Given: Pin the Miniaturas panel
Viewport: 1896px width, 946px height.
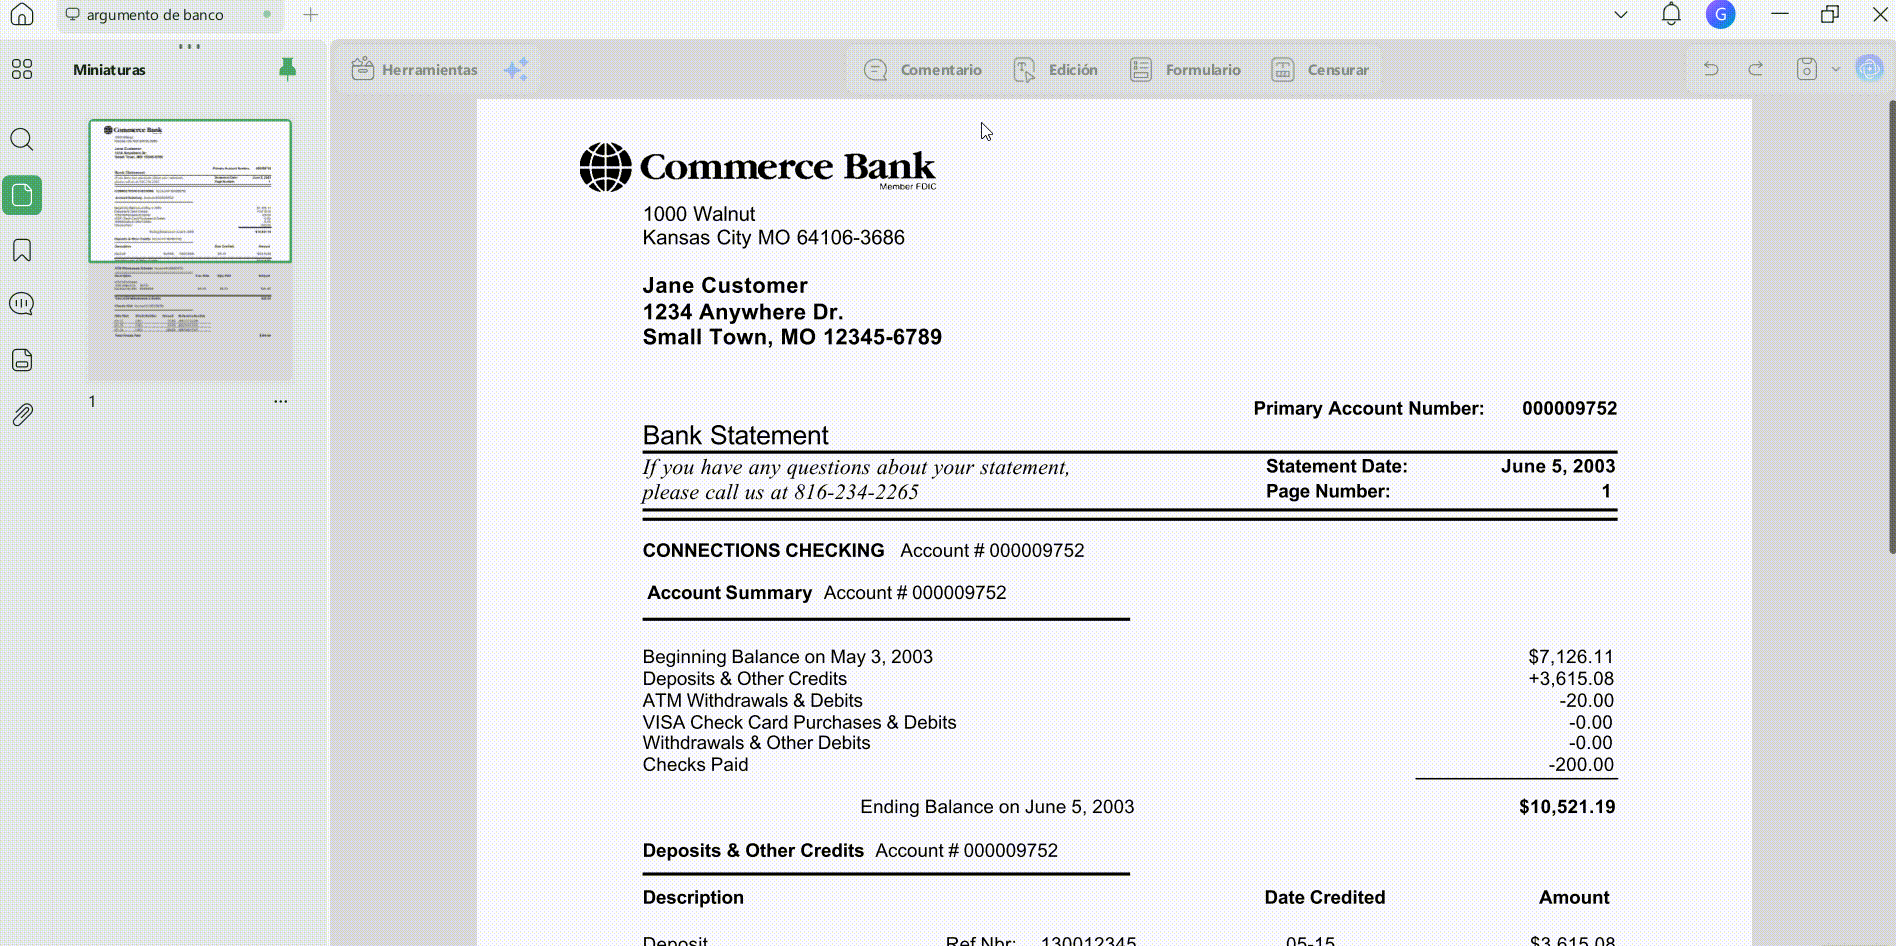Looking at the screenshot, I should (287, 69).
